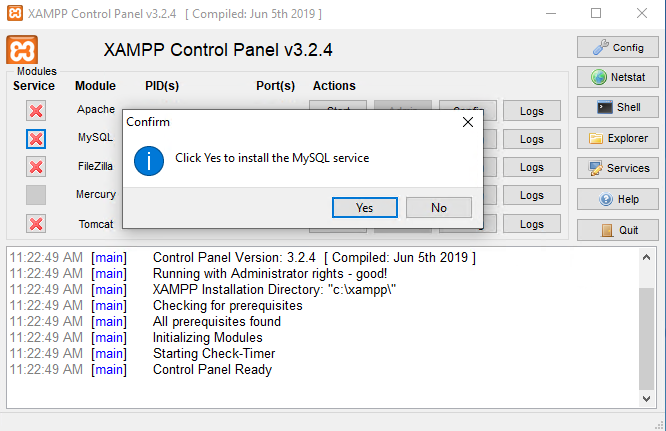The width and height of the screenshot is (666, 431).
Task: Click the Quit door button
Action: [617, 229]
